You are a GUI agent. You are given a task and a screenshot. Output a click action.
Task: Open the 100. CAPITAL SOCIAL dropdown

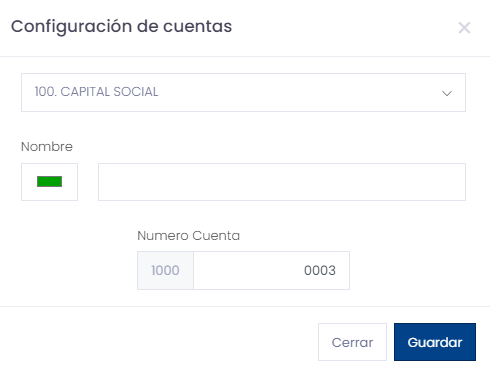tap(243, 92)
